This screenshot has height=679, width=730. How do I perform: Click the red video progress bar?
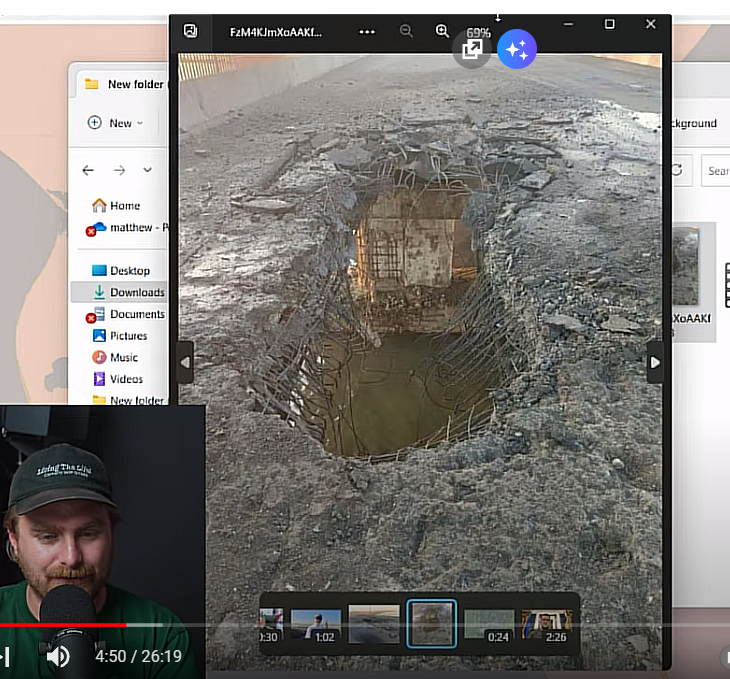pyautogui.click(x=62, y=625)
